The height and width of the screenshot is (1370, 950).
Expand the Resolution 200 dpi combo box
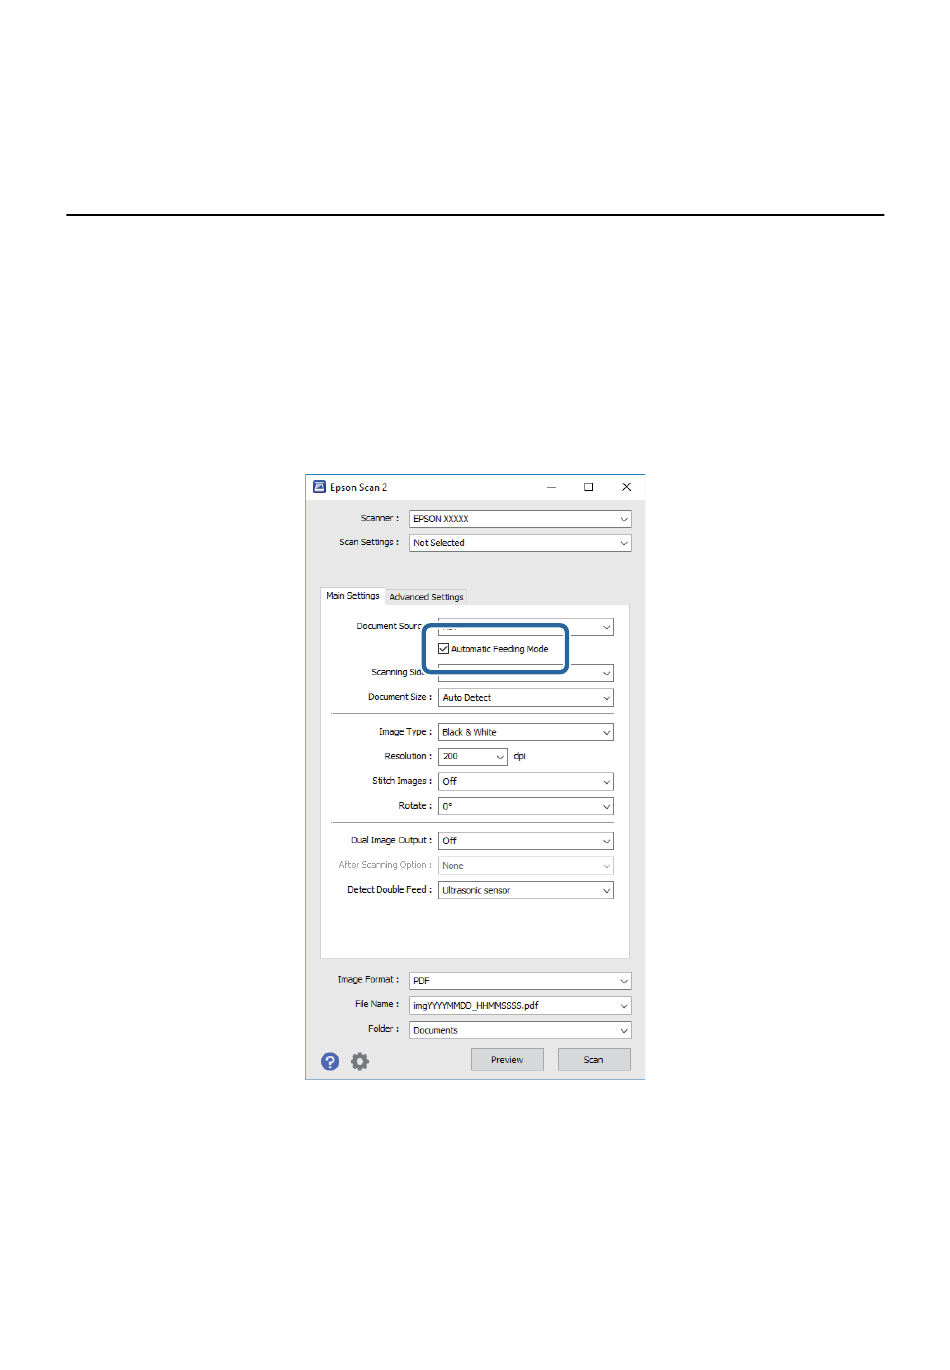click(473, 757)
